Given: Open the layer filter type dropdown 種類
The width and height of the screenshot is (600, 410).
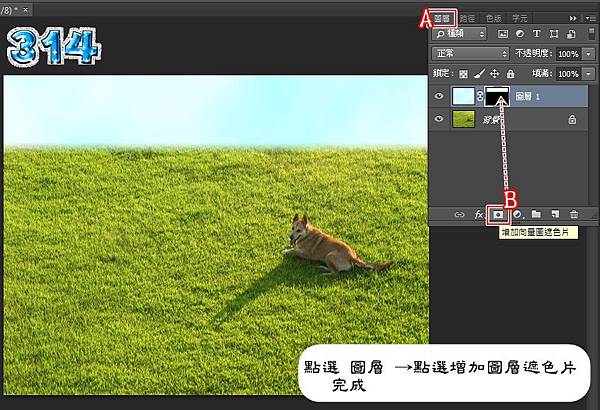Looking at the screenshot, I should (459, 34).
